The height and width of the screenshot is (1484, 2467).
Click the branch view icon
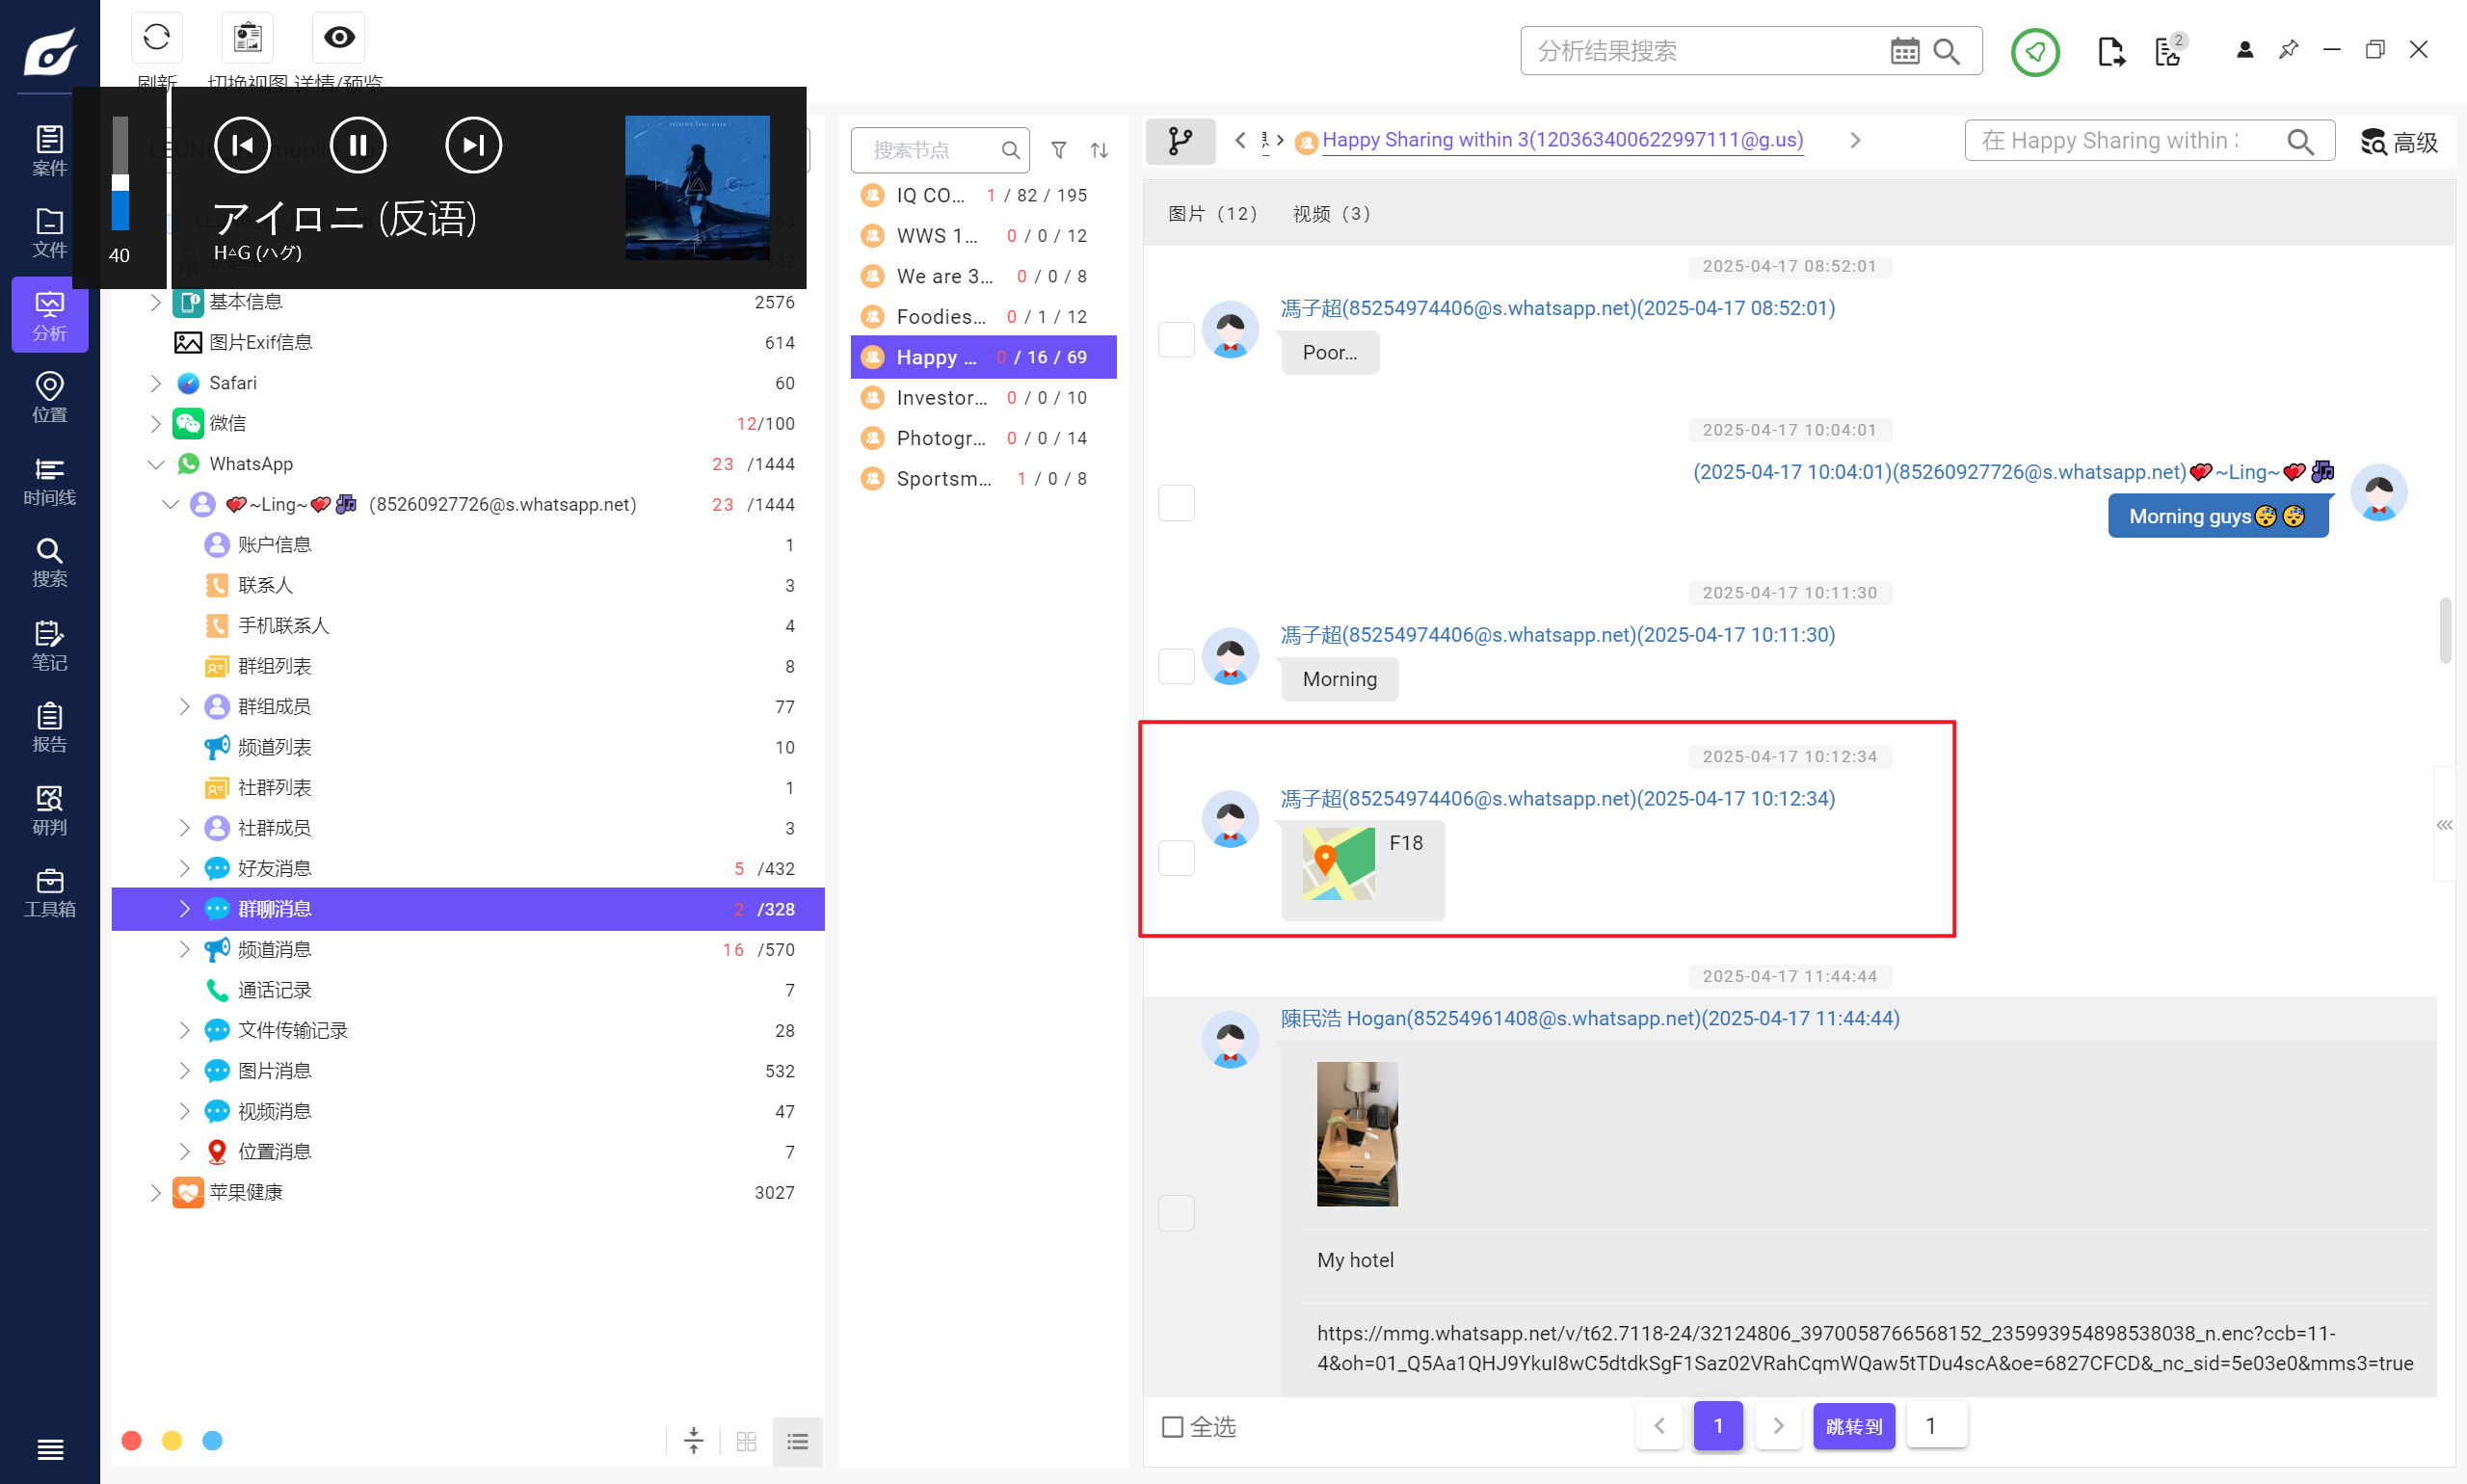1180,141
